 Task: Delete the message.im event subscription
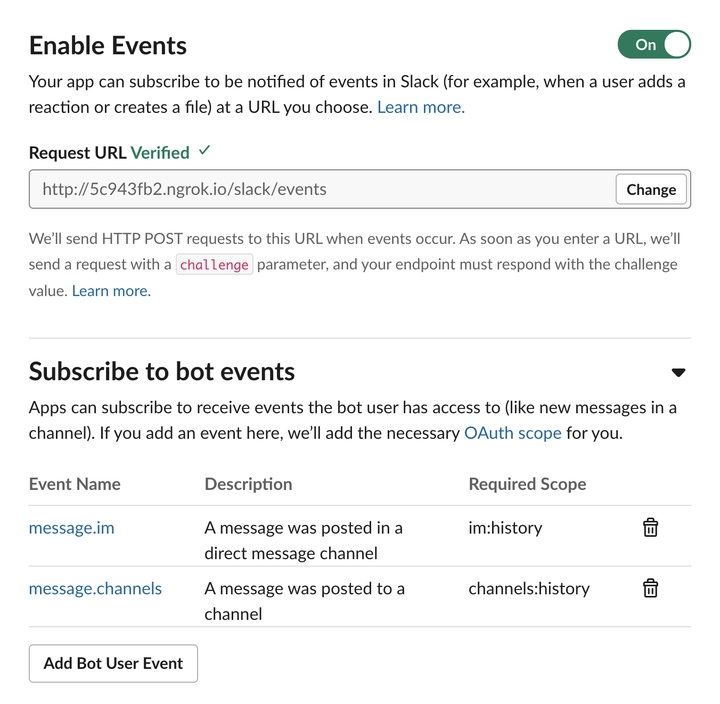[x=650, y=528]
